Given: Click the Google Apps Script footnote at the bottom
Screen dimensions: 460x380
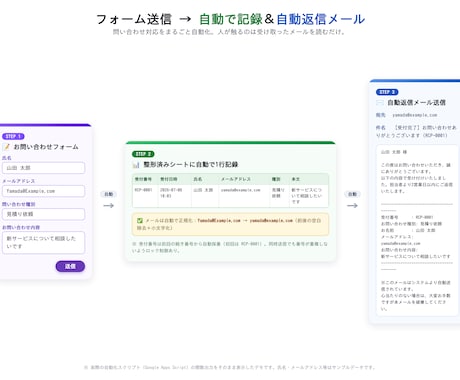Looking at the screenshot, I should (x=230, y=367).
